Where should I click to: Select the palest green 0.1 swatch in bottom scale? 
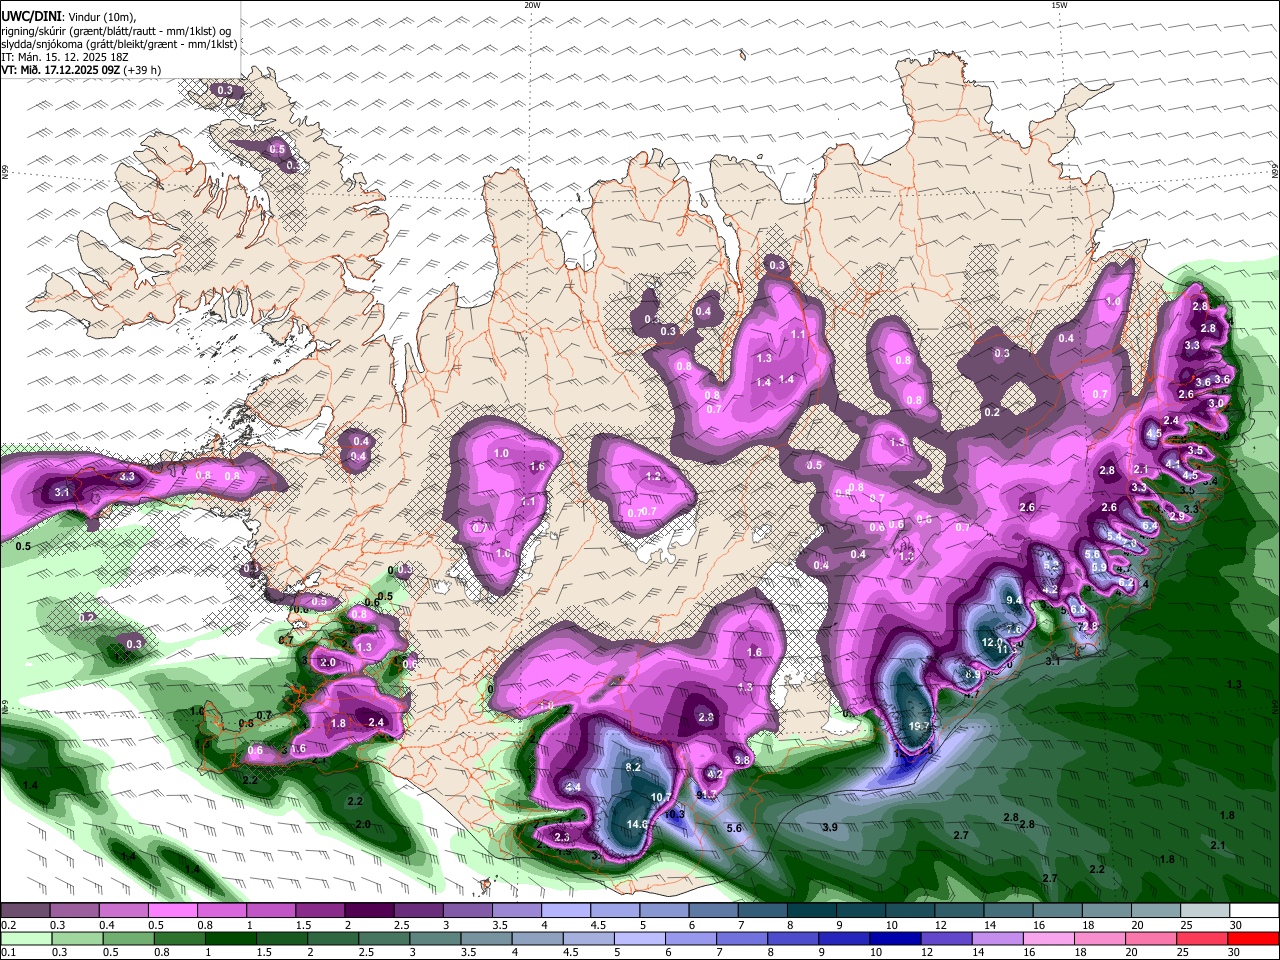click(24, 939)
